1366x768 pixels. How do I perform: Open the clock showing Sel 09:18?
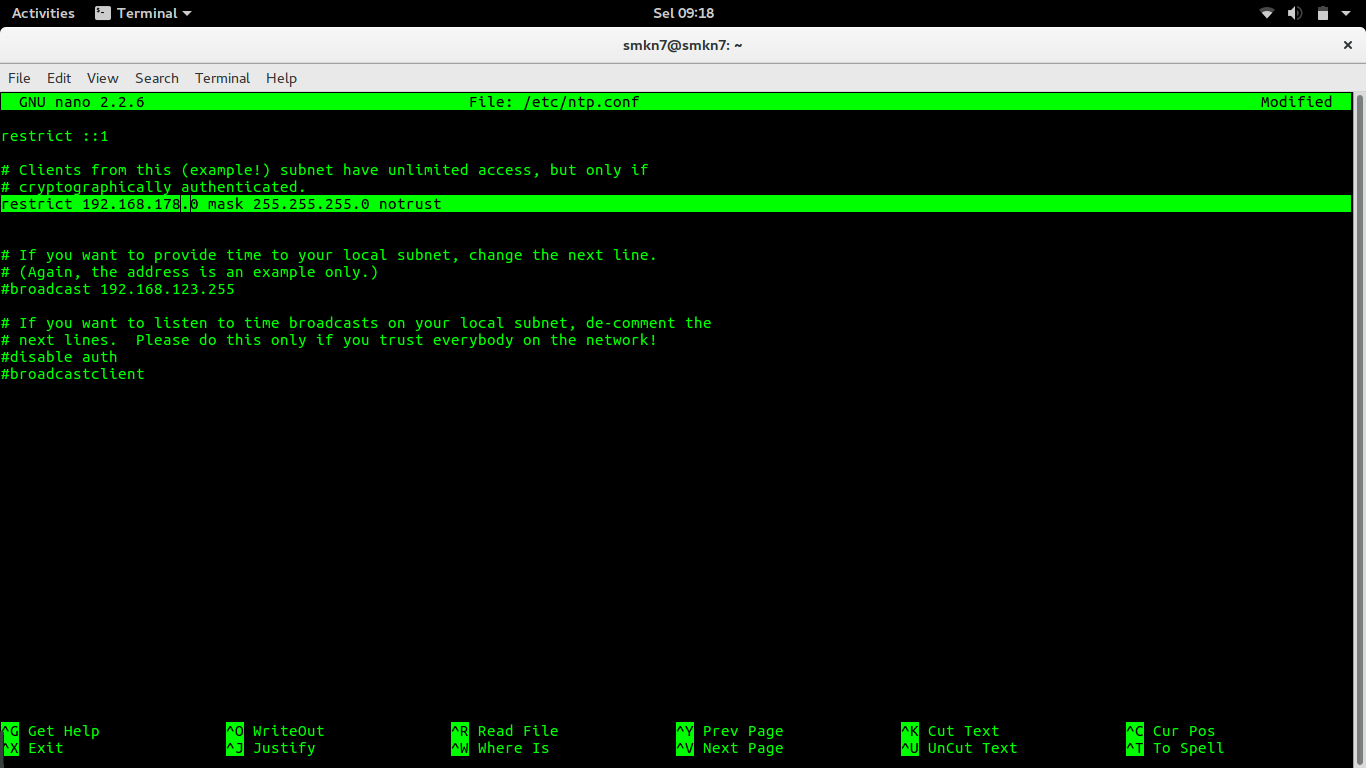click(x=683, y=13)
